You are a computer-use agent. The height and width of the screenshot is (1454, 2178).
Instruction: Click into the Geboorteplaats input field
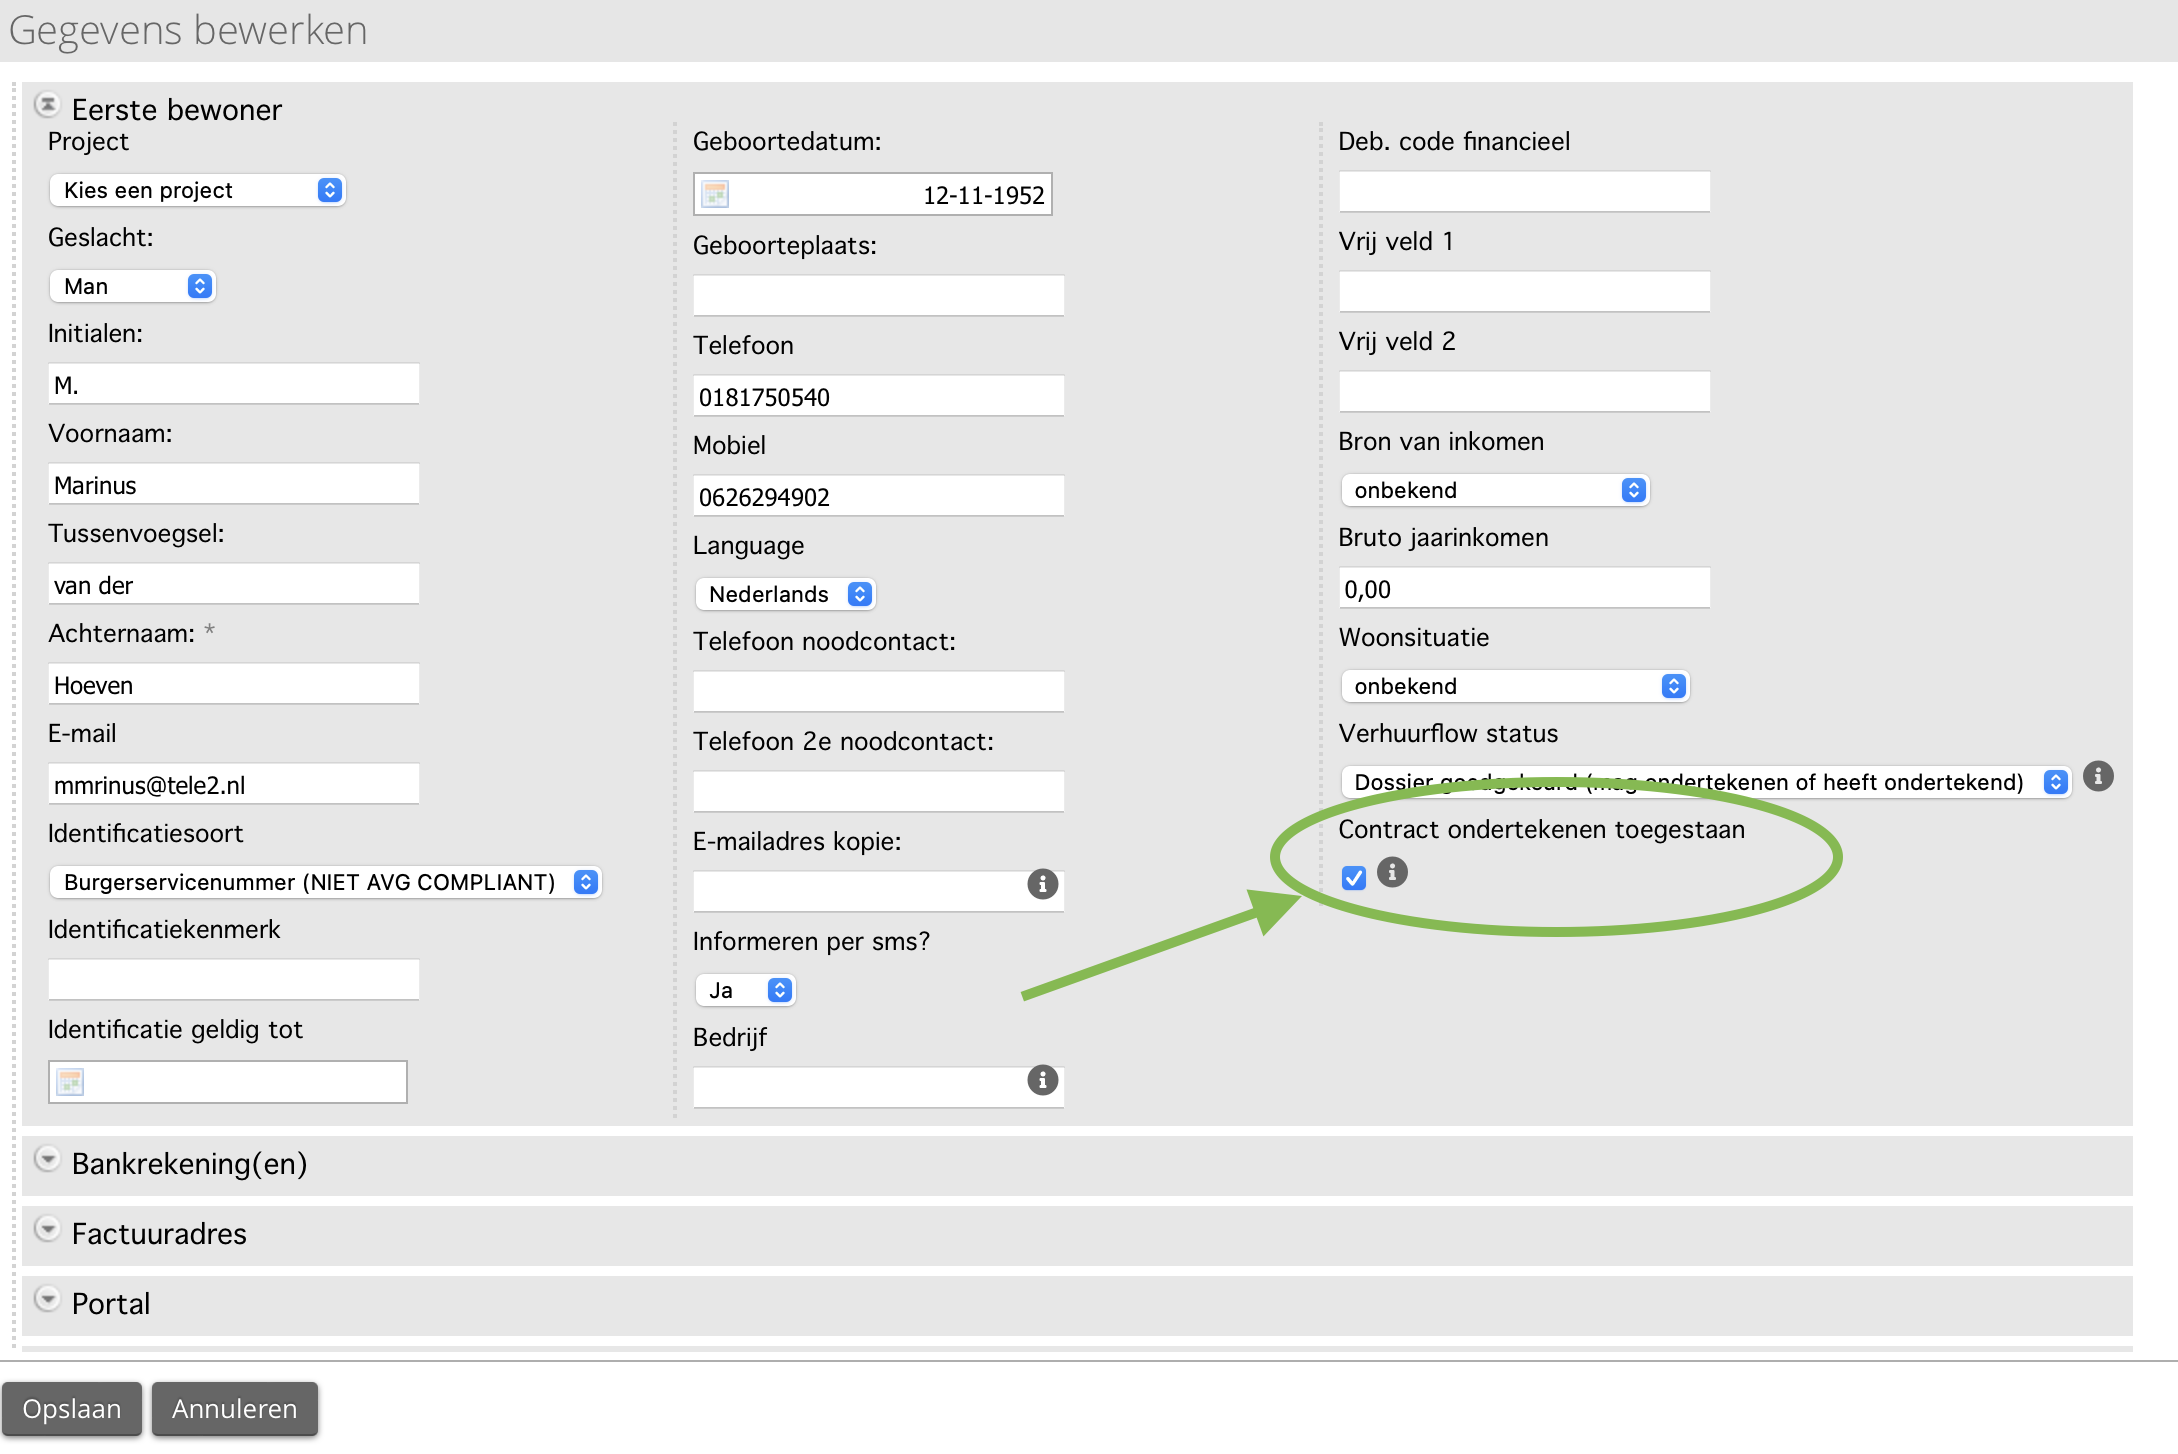point(878,296)
